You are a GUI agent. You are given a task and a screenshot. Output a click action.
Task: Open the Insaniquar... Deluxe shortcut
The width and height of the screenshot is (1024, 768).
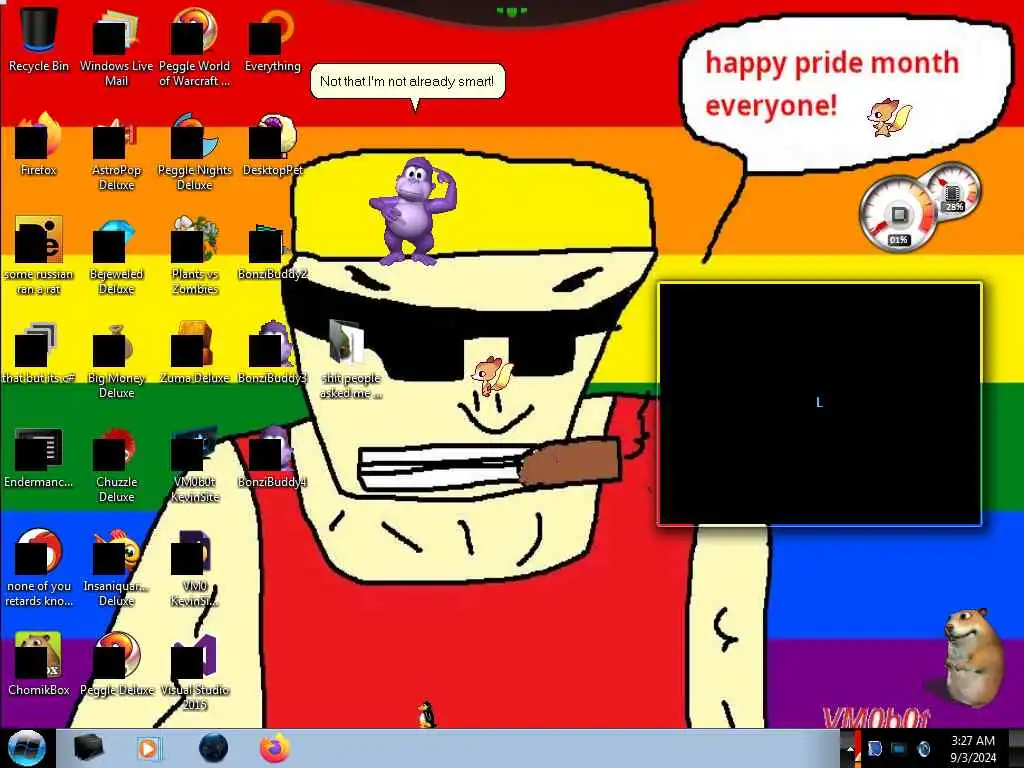[116, 568]
